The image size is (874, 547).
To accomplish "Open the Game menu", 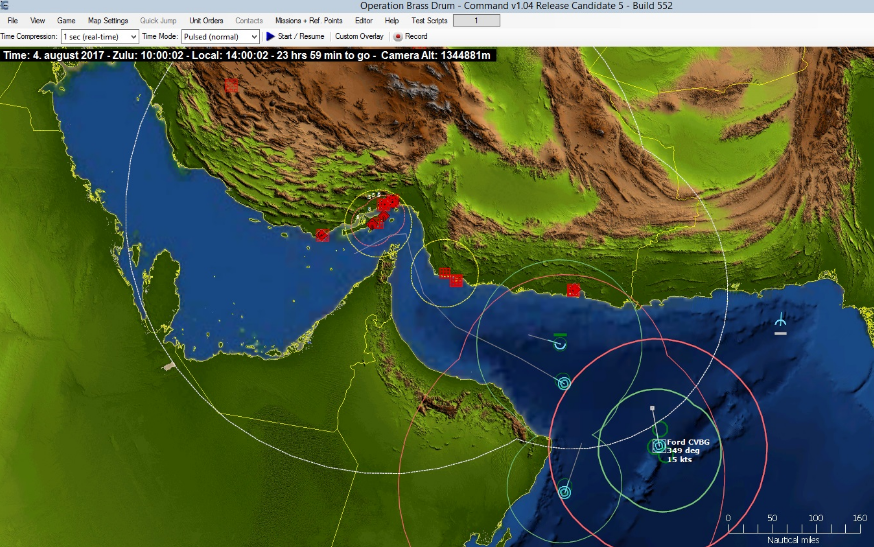I will [66, 21].
